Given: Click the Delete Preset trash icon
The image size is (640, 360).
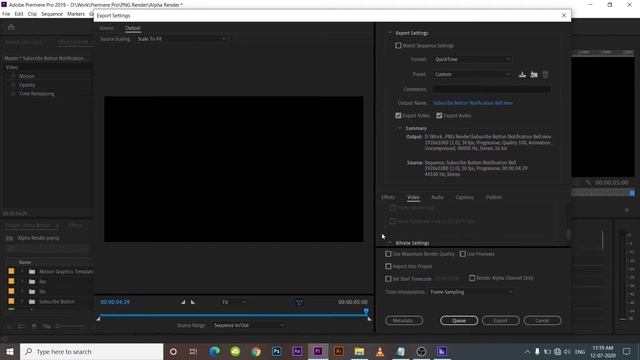Looking at the screenshot, I should pos(545,75).
